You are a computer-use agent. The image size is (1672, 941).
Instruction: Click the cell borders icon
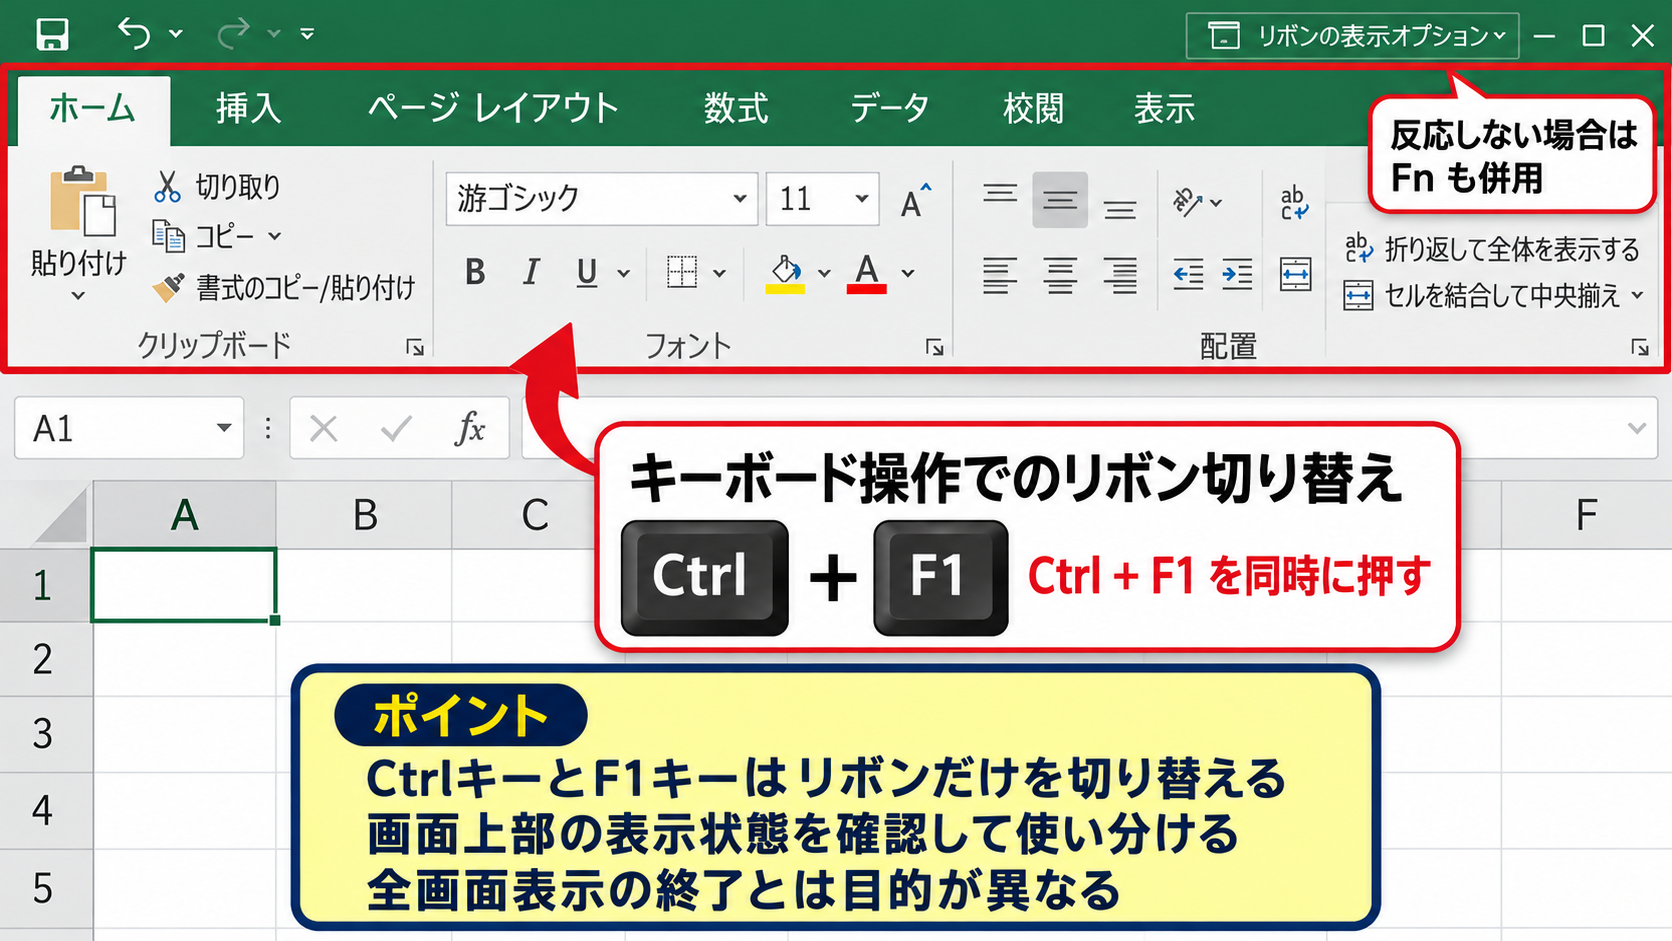click(682, 272)
